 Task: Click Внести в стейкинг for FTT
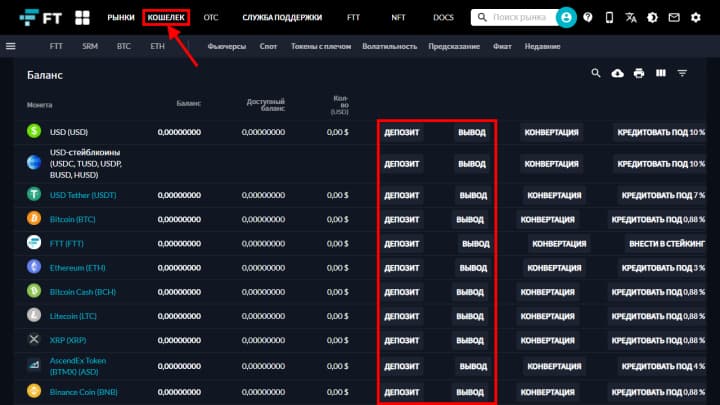coord(666,244)
